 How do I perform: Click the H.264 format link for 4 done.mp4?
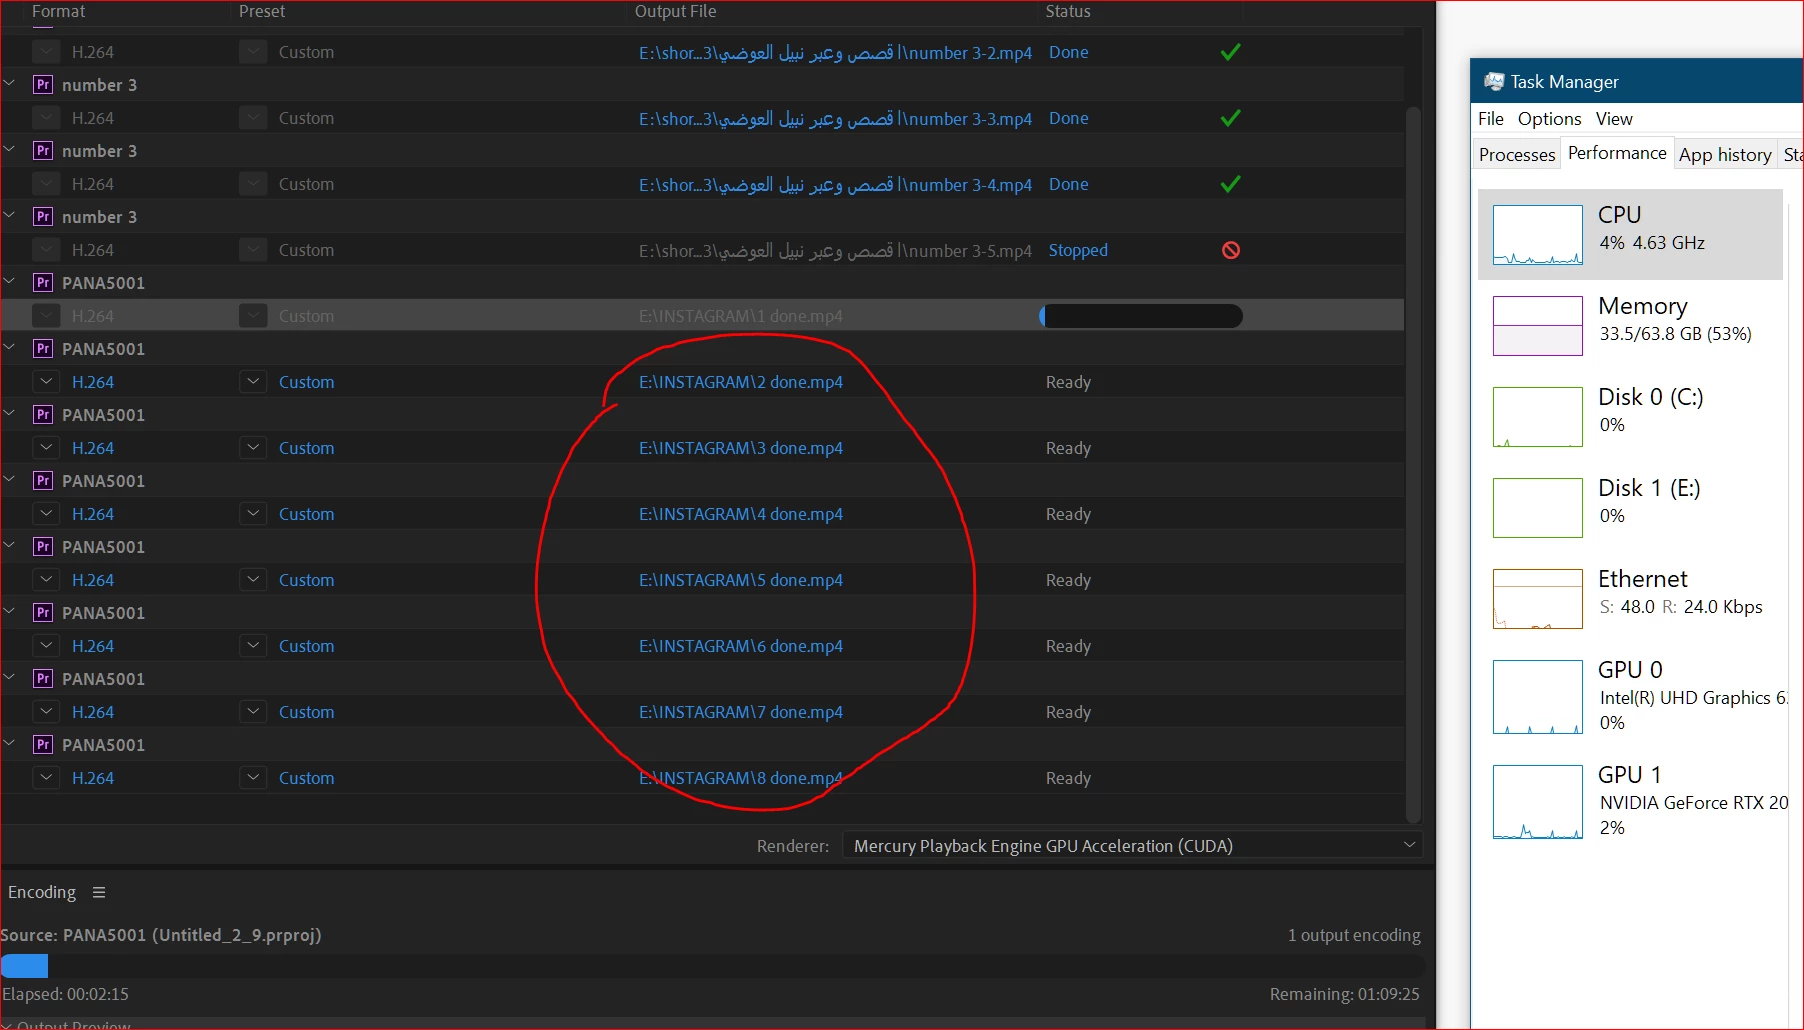point(93,514)
